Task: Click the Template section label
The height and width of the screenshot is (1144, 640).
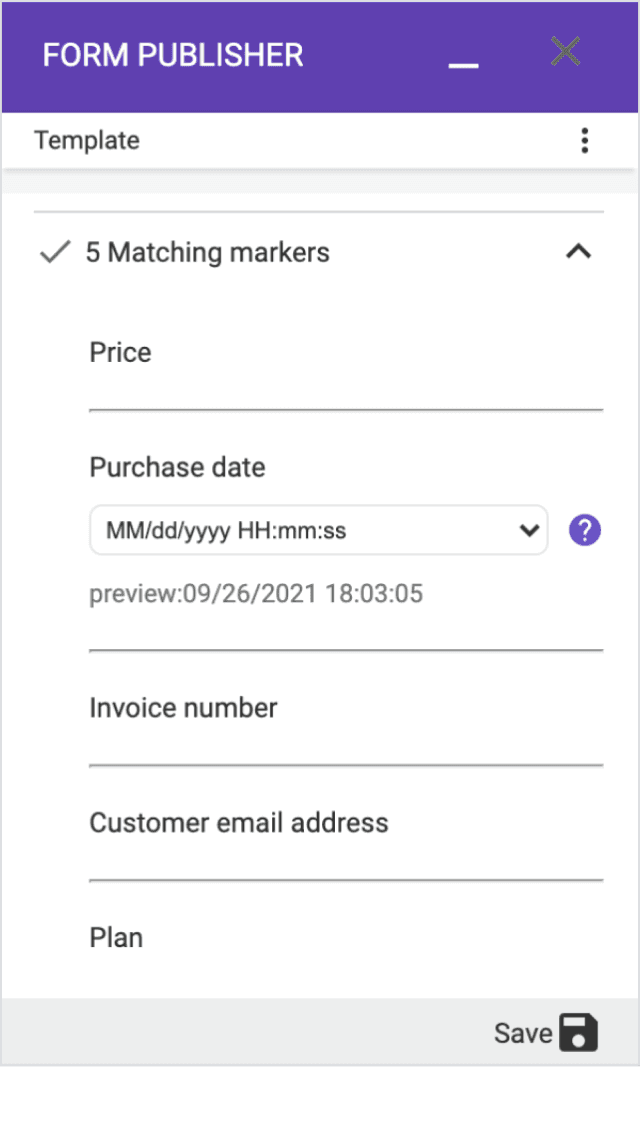Action: [87, 141]
